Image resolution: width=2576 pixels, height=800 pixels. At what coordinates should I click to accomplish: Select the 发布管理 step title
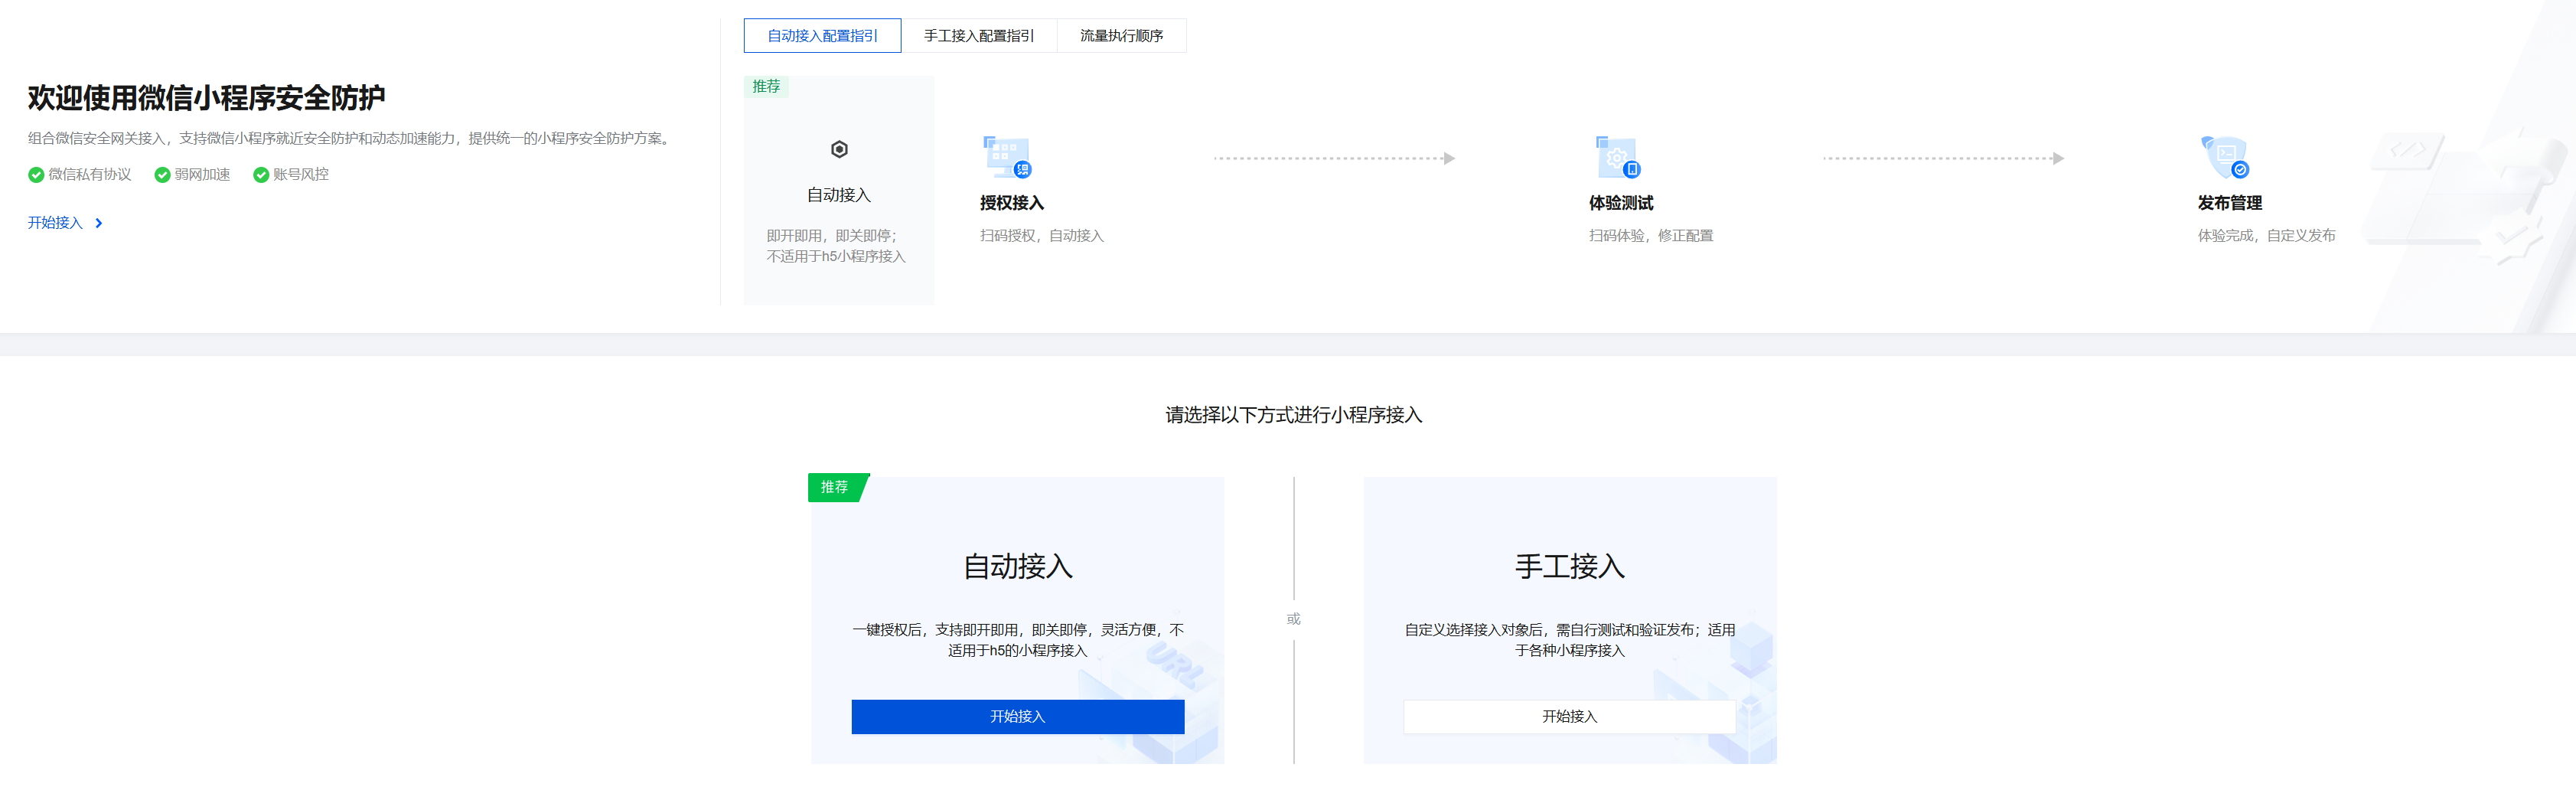point(2229,203)
